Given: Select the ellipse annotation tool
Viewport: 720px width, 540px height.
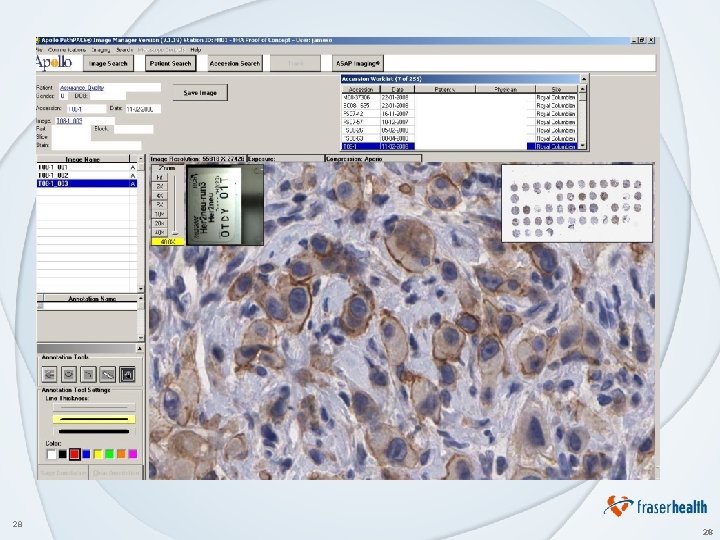Looking at the screenshot, I should [69, 374].
